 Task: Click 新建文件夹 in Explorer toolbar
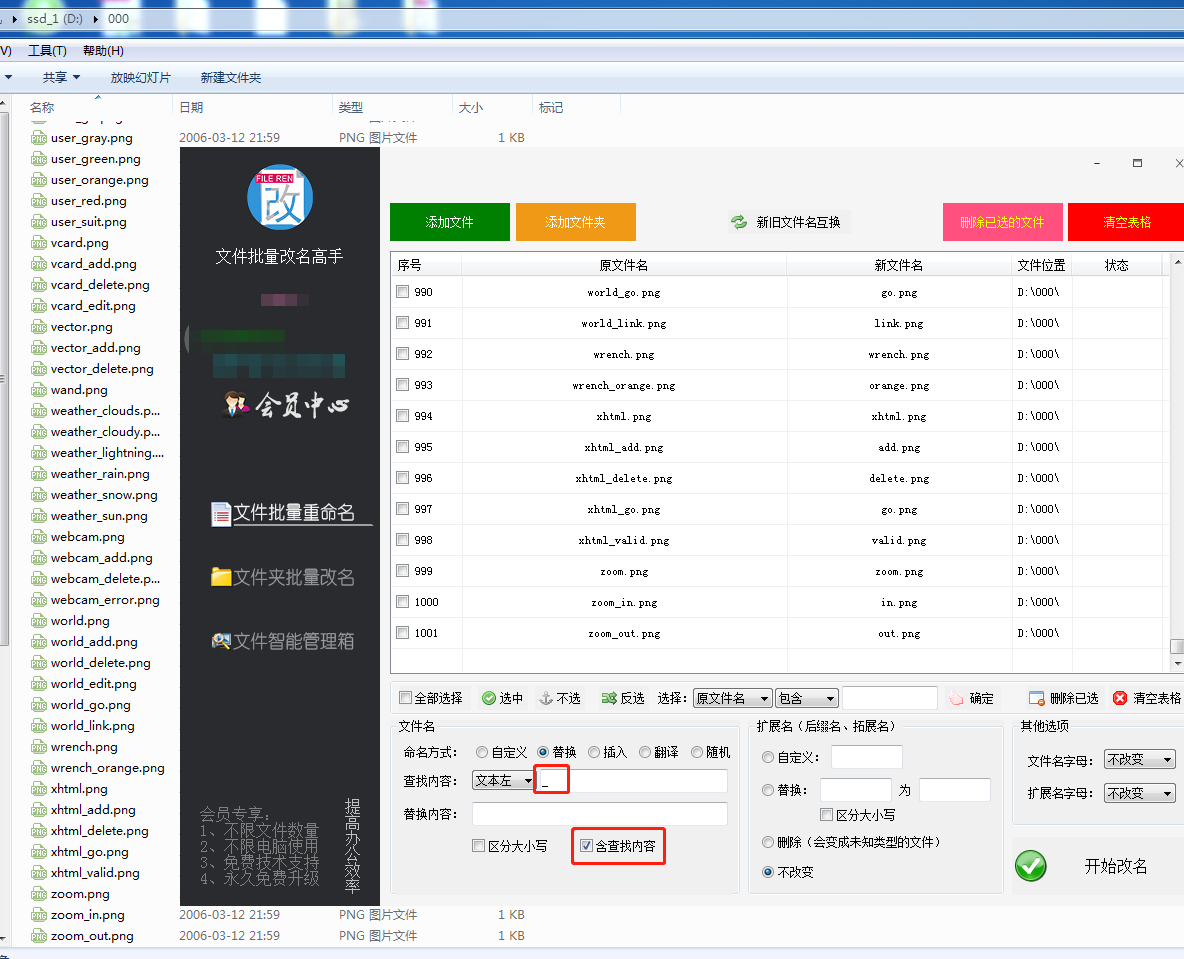coord(231,78)
